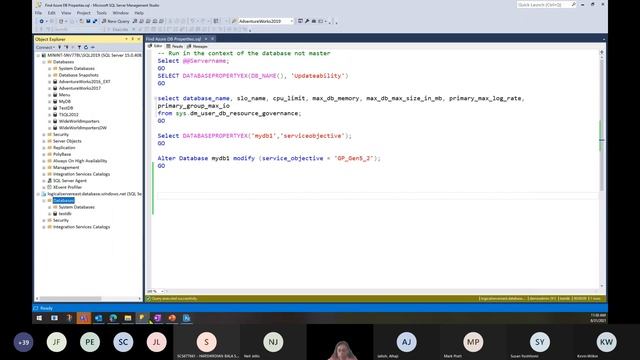Open the Connect dropdown in Object Explorer
Screen dimensions: 640x360
tap(46, 47)
